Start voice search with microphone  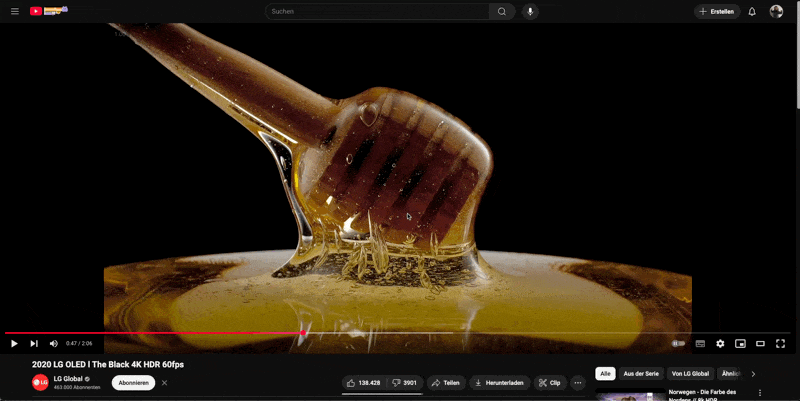click(x=530, y=11)
